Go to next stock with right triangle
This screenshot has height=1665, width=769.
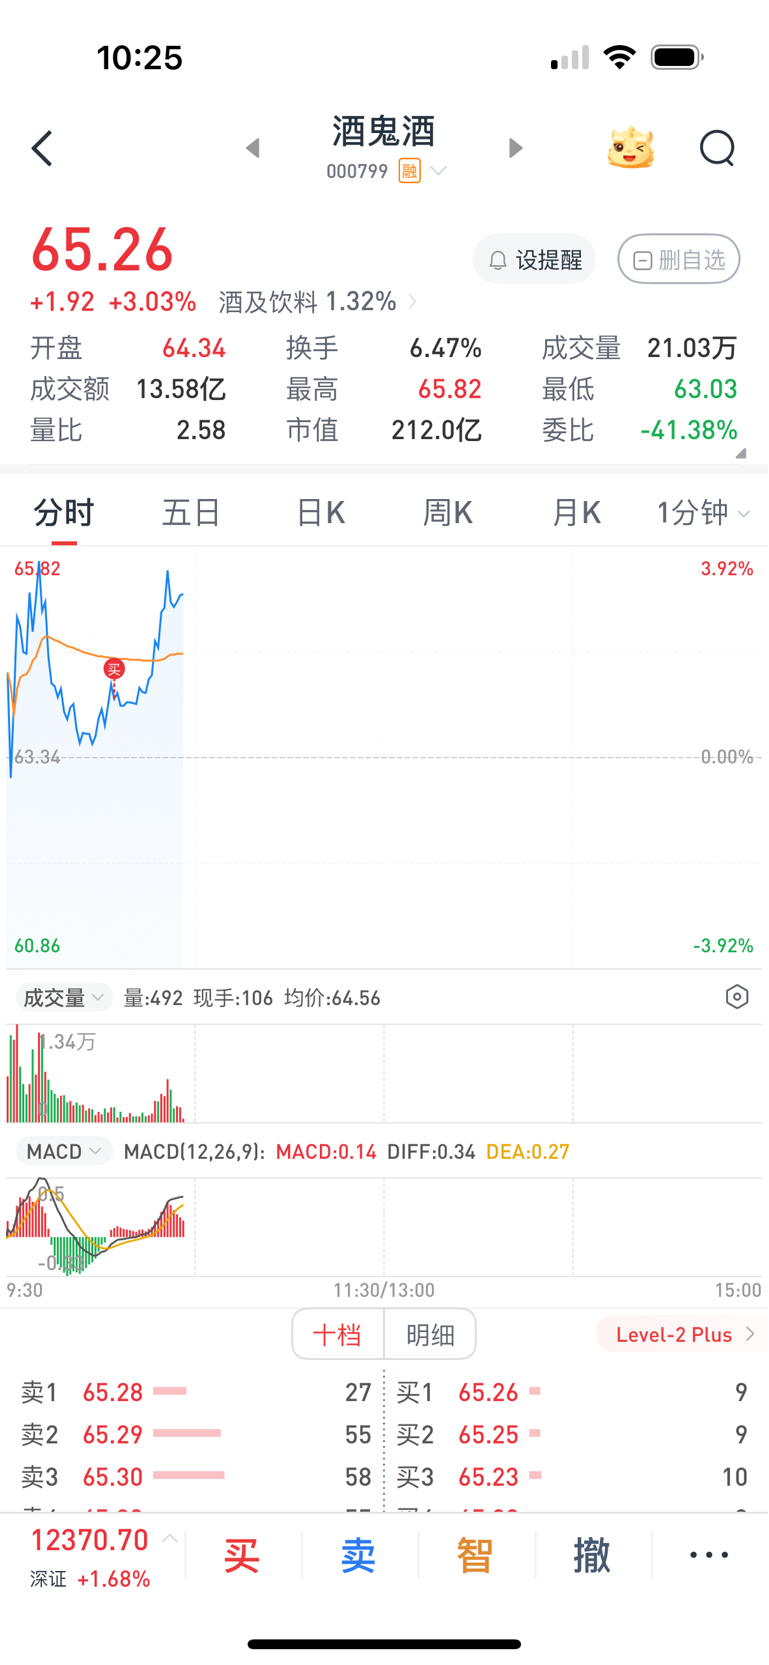click(515, 148)
